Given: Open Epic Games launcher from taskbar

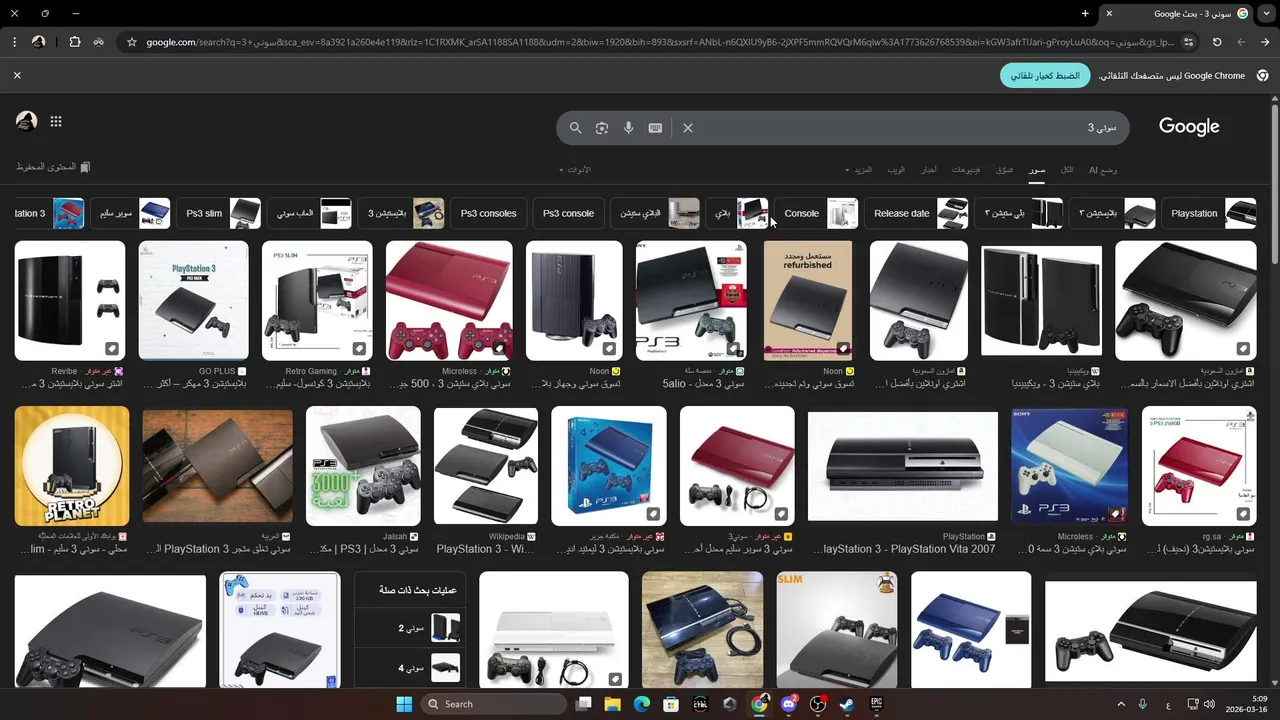Looking at the screenshot, I should click(877, 704).
